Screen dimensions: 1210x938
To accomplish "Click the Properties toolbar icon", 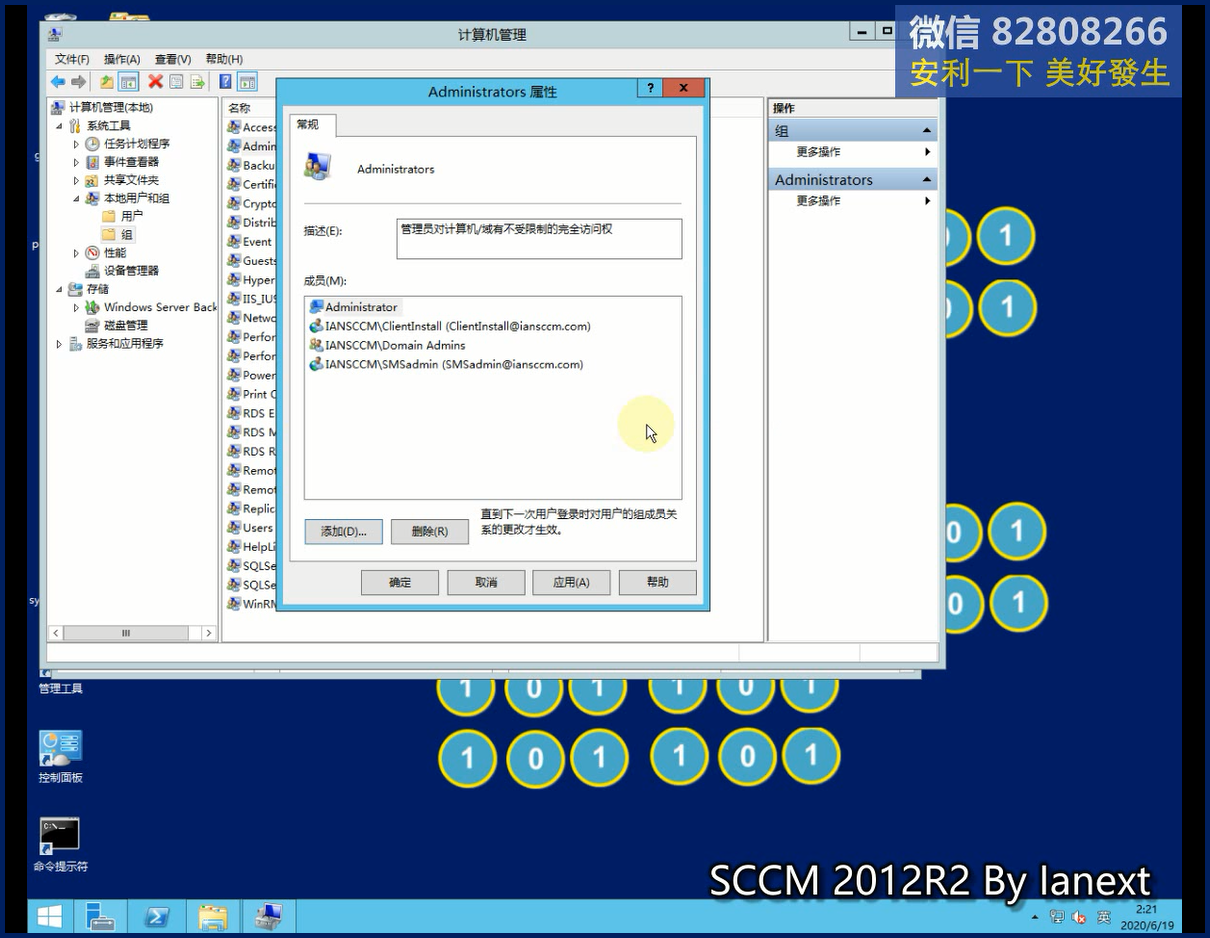I will (176, 82).
